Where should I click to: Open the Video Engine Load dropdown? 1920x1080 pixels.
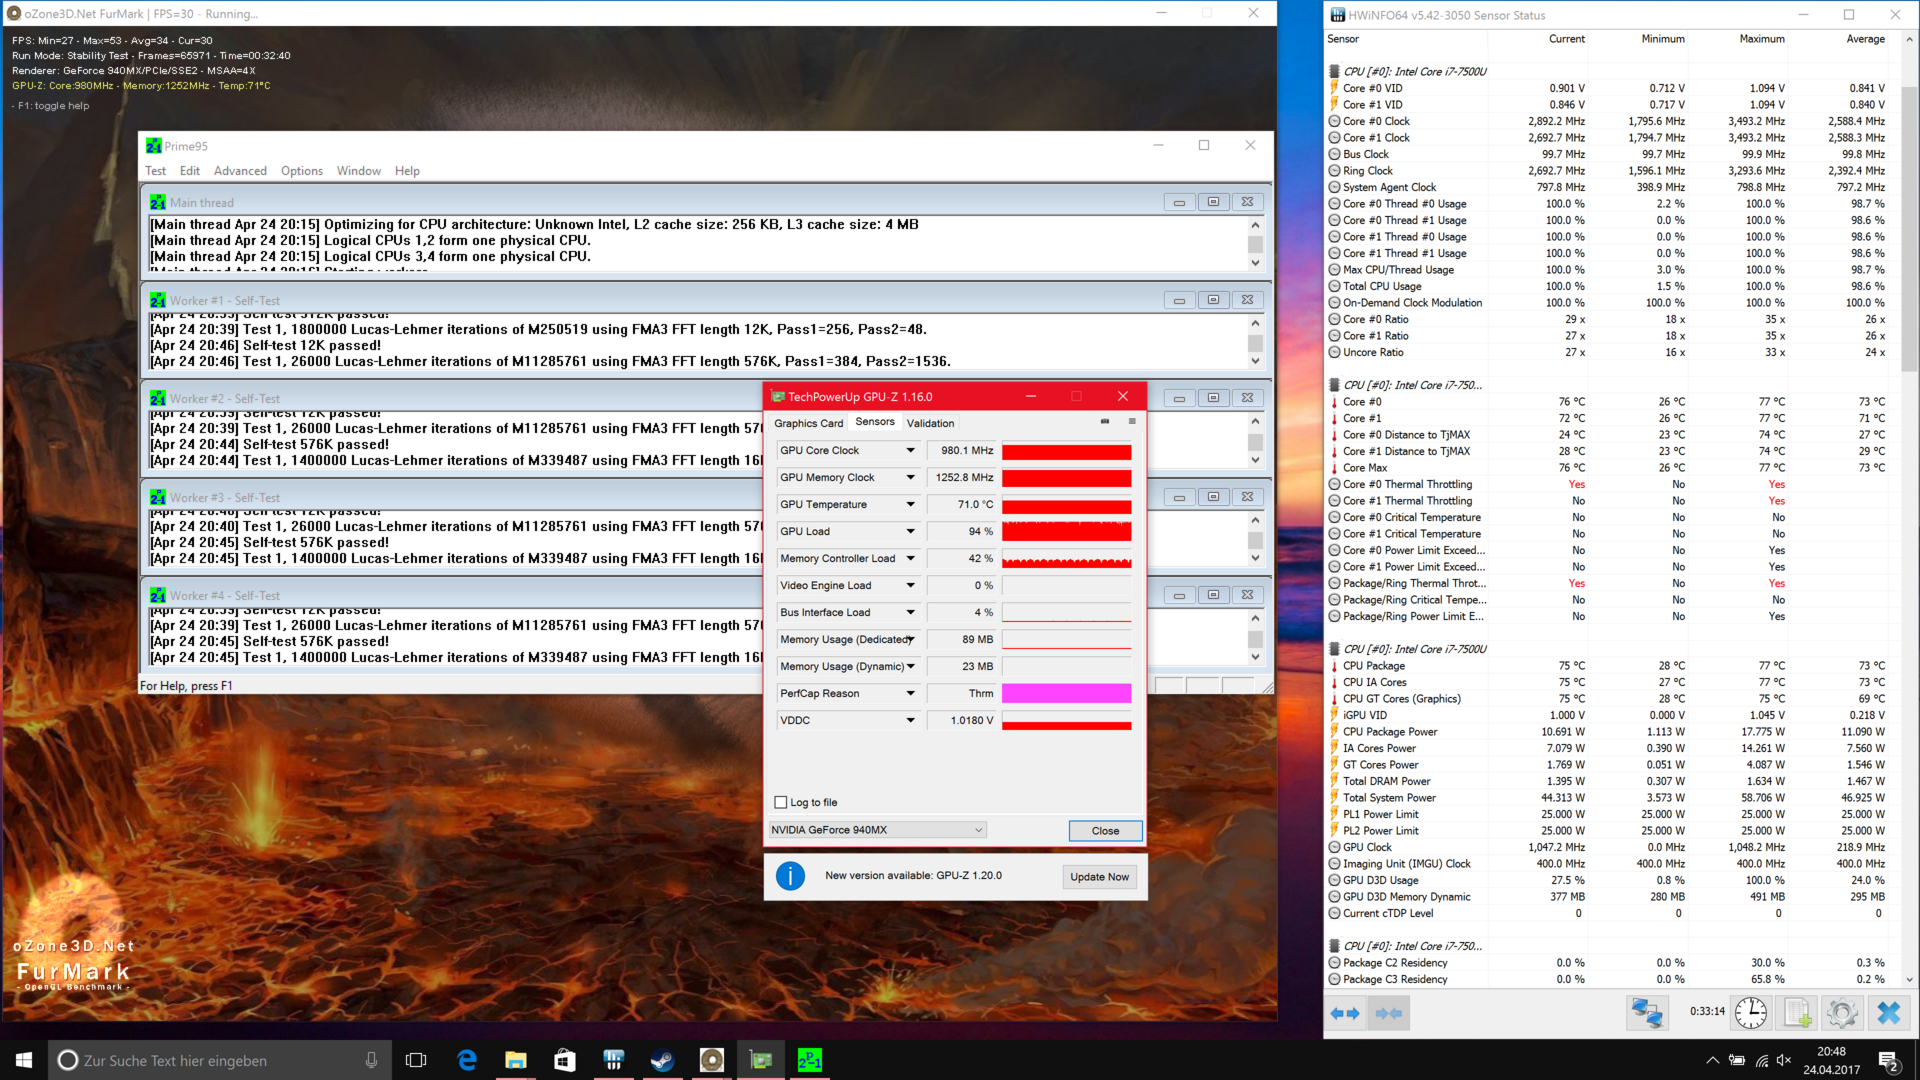point(910,586)
